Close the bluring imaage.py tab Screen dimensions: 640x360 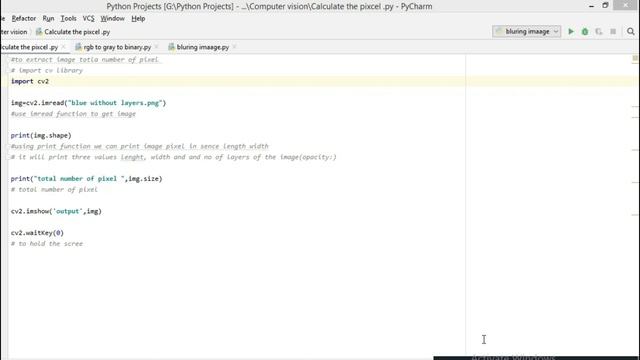click(x=234, y=47)
